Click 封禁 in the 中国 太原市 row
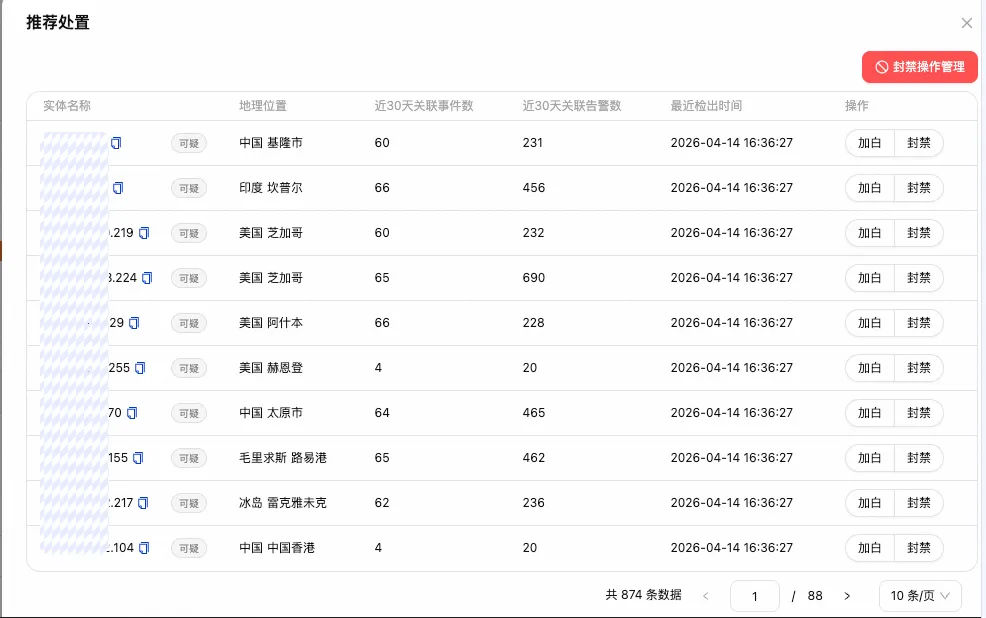The width and height of the screenshot is (986, 618). tap(919, 412)
